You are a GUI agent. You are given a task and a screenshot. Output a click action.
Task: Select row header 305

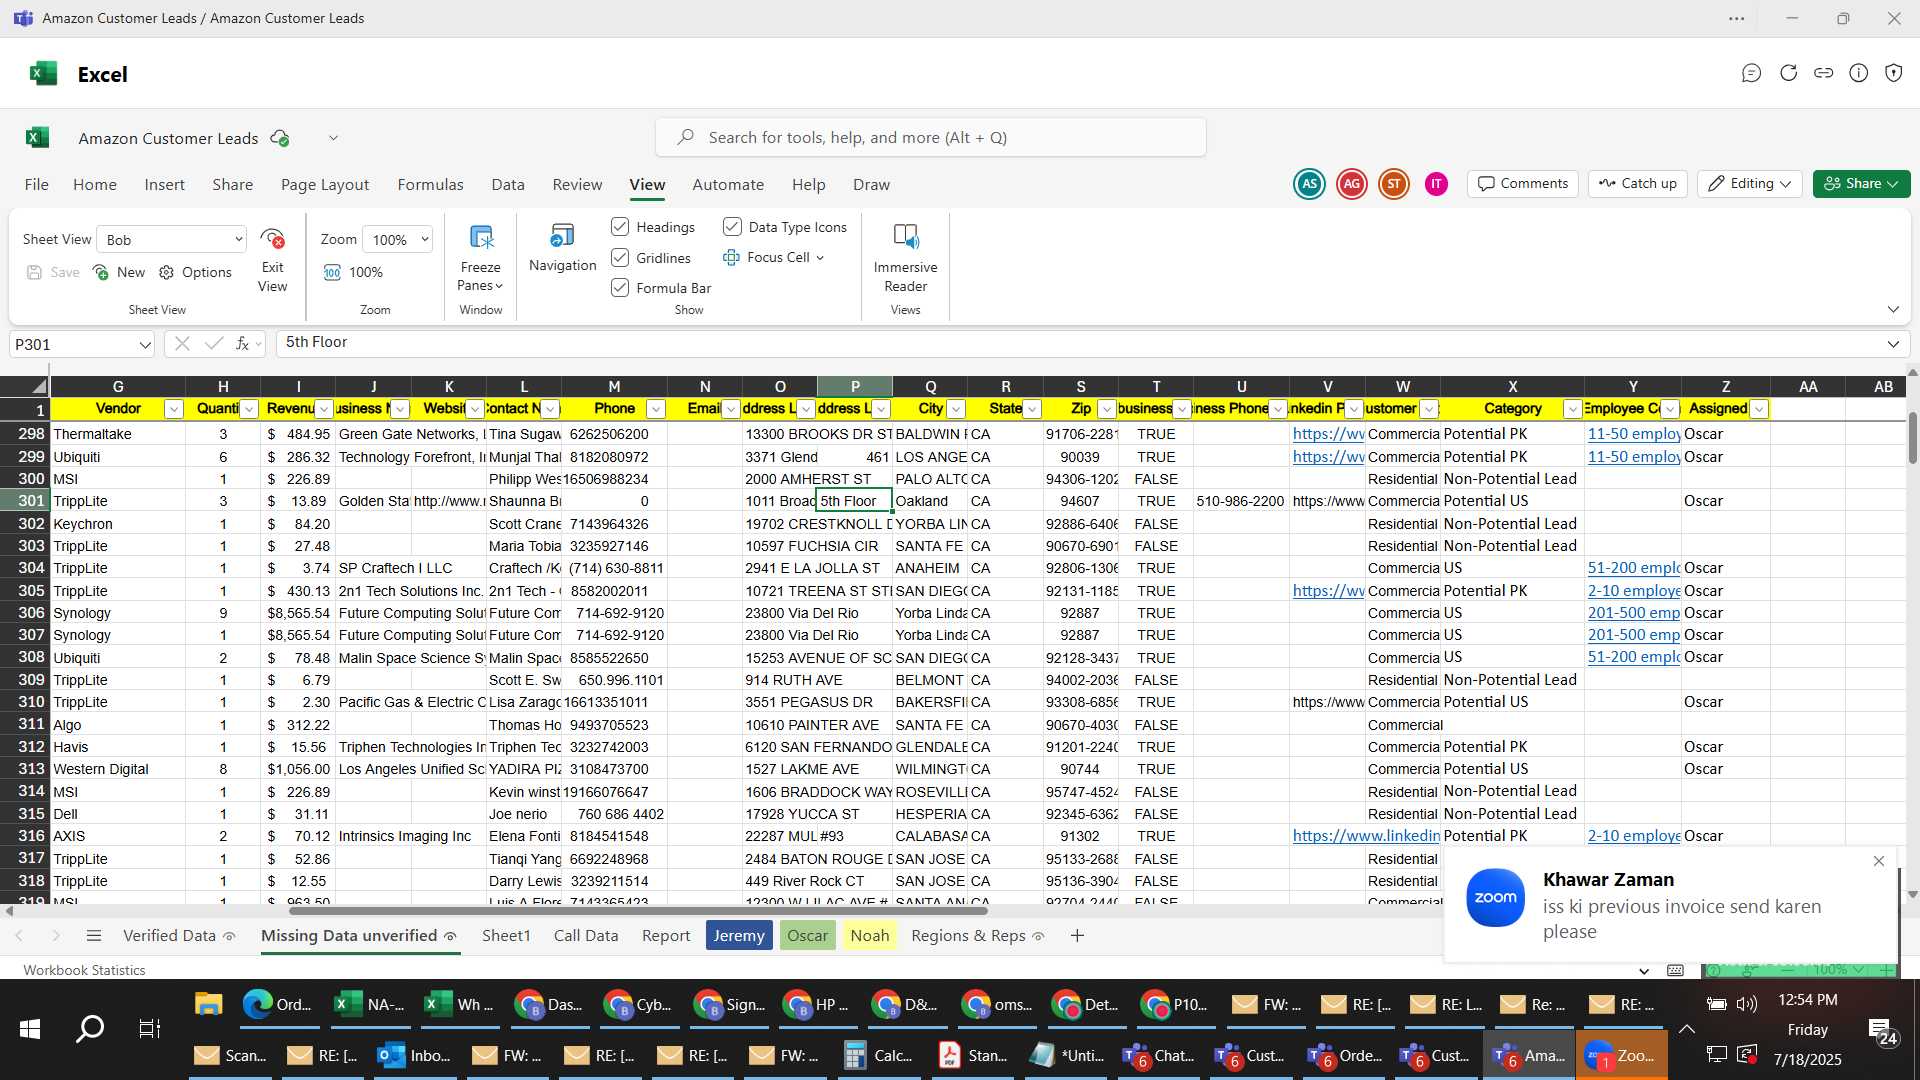coord(25,591)
